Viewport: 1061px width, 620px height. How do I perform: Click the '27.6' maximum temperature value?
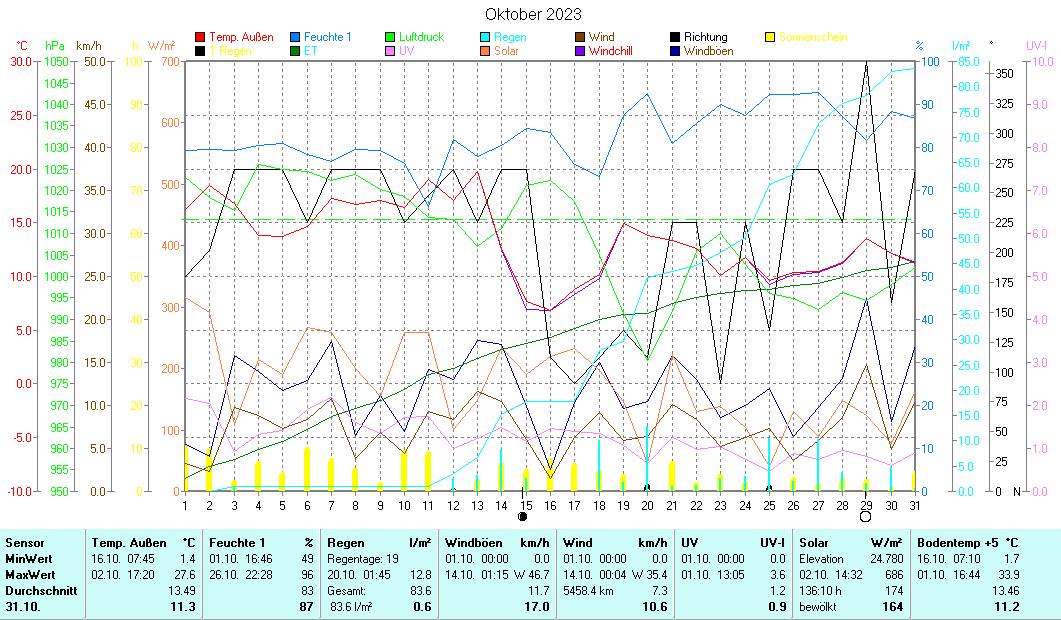(x=185, y=575)
